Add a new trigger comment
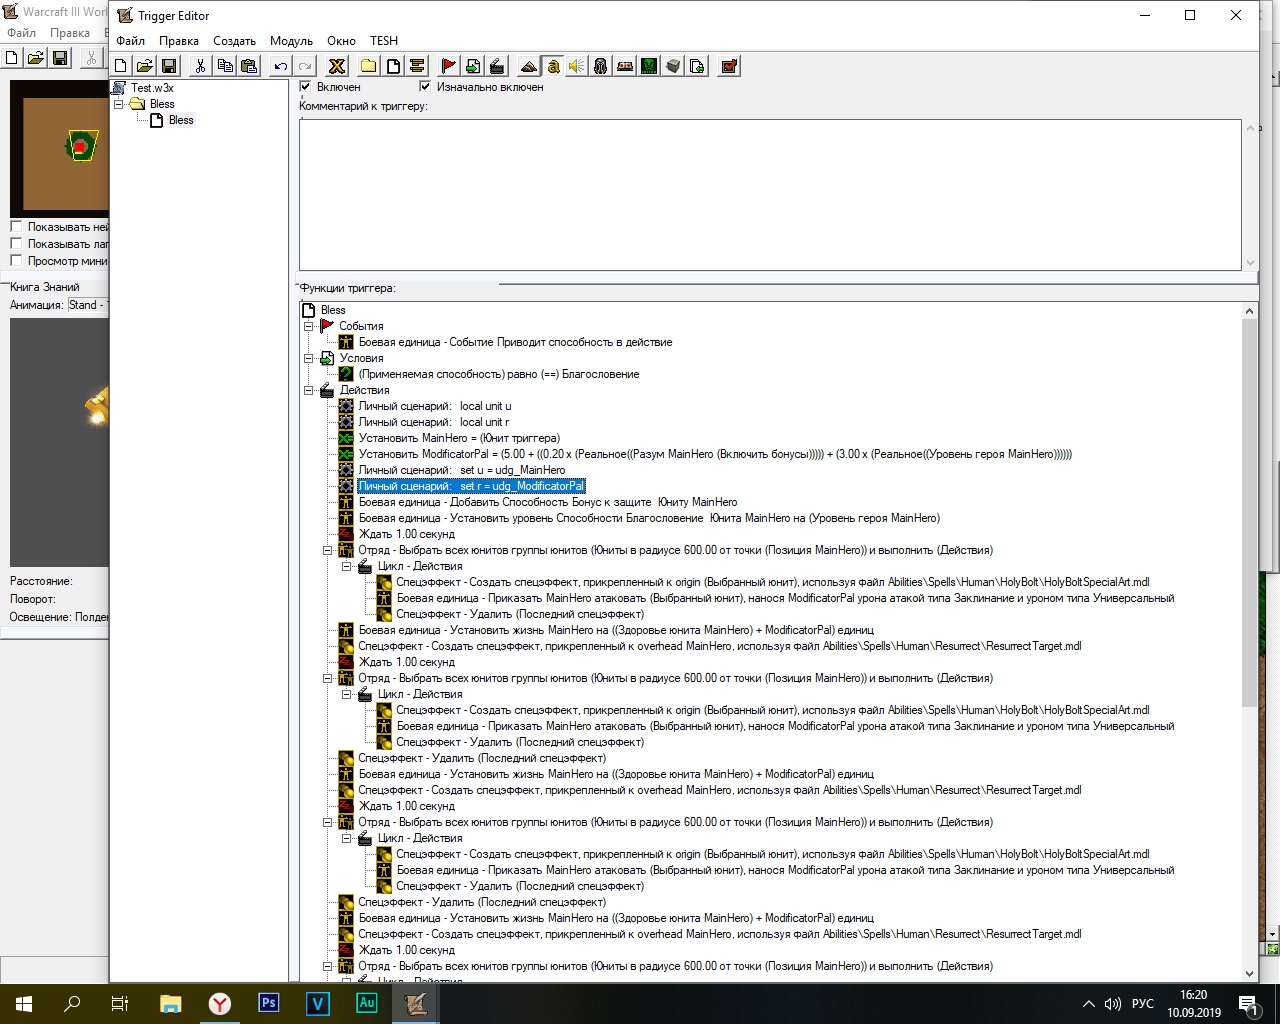Screen dimensions: 1280x1024 click(x=417, y=66)
